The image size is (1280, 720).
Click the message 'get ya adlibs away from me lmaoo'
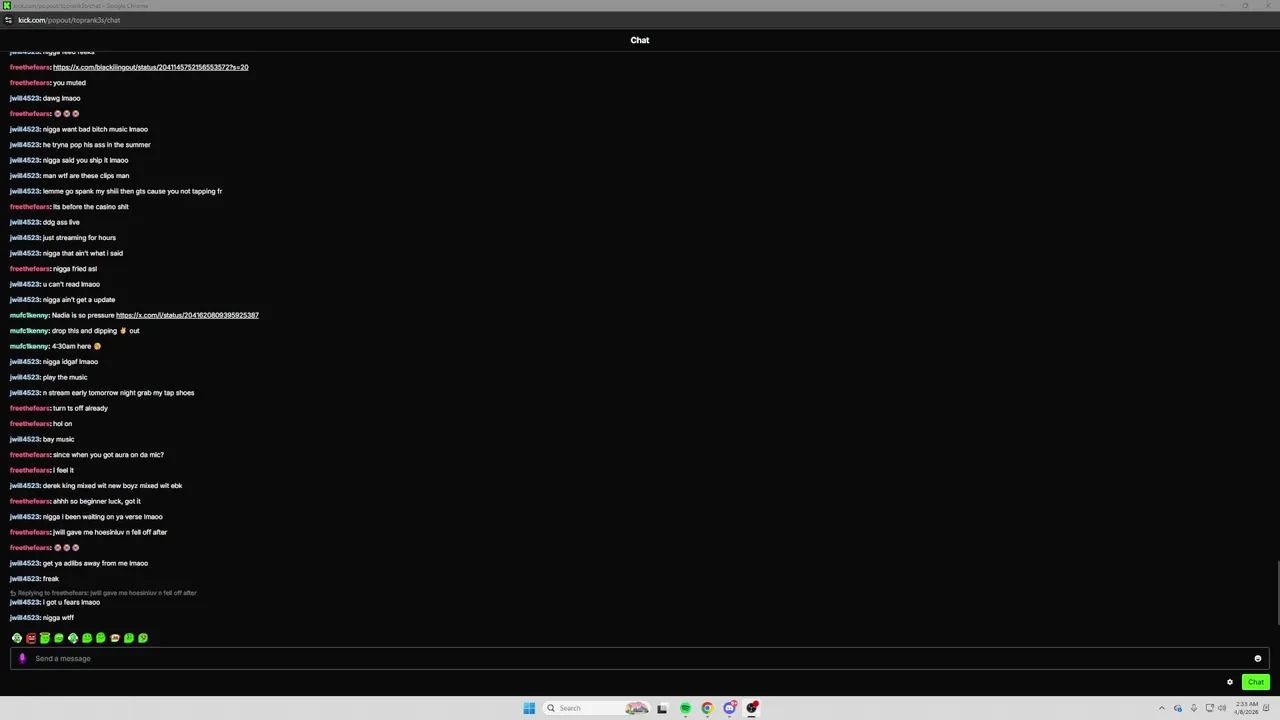95,563
